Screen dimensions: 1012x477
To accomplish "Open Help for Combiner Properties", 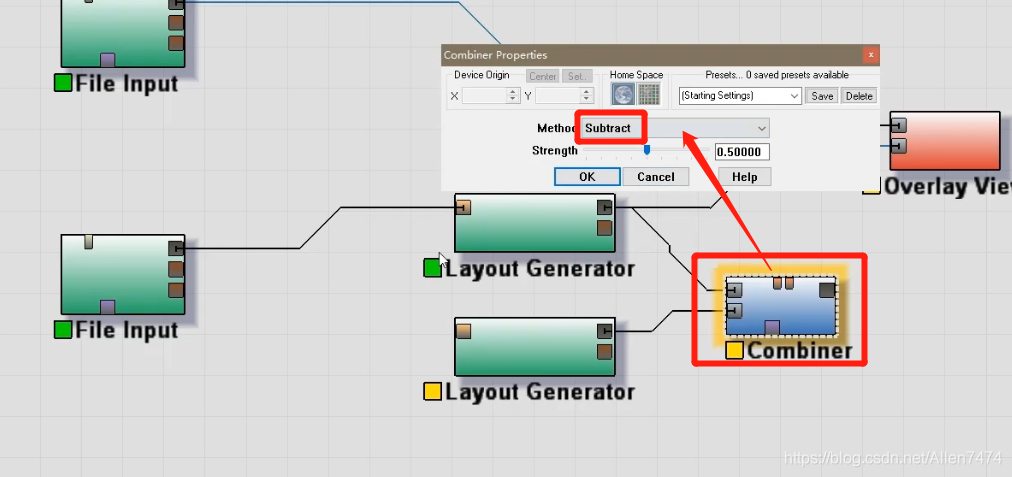I will (x=744, y=177).
